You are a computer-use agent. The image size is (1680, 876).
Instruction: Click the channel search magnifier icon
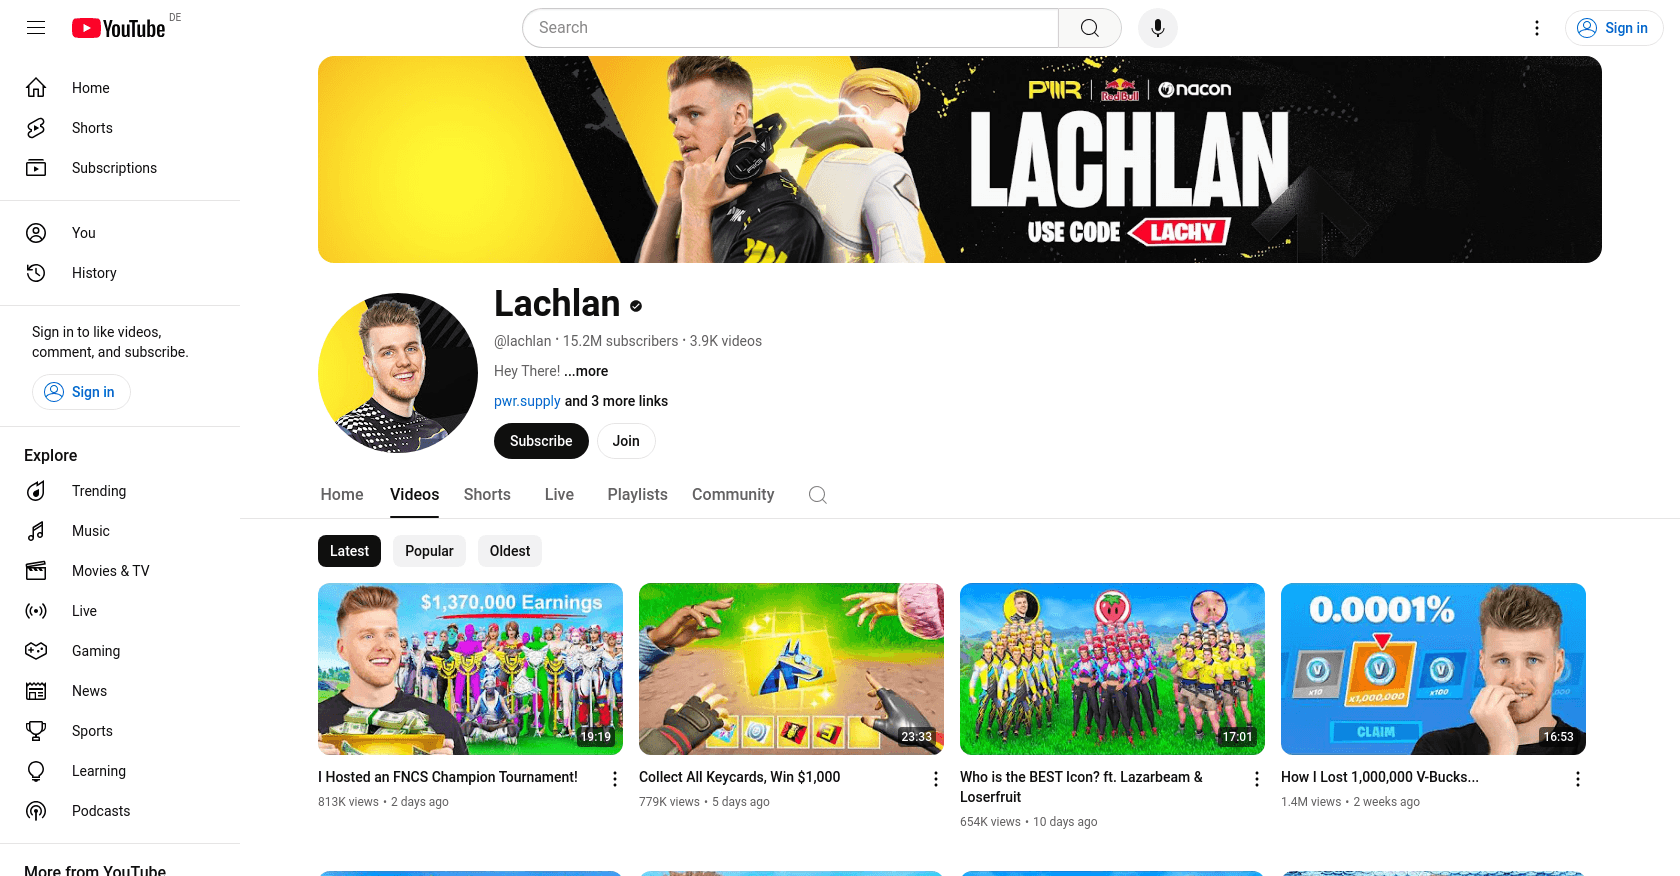click(x=817, y=495)
